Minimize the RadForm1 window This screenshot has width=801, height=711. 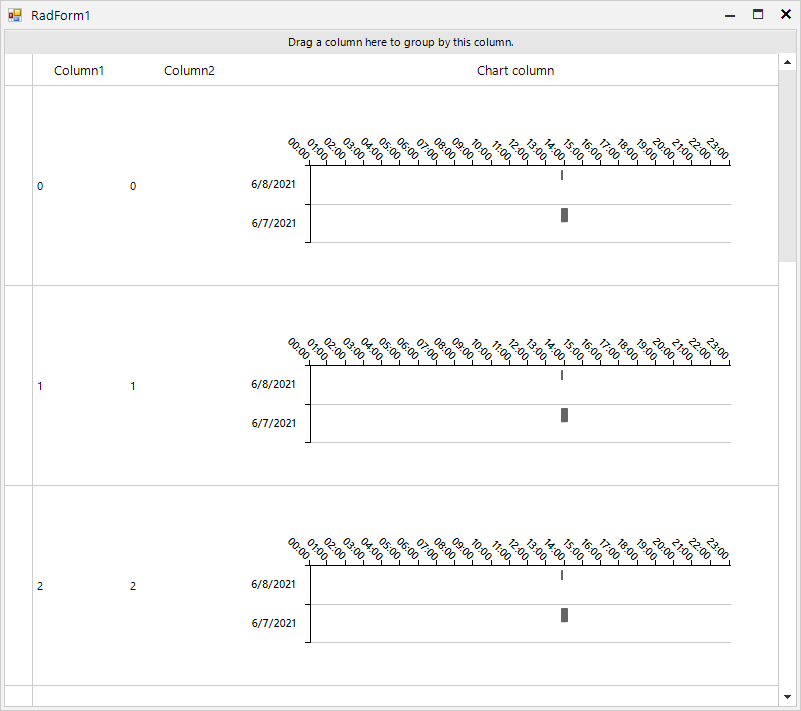click(730, 15)
